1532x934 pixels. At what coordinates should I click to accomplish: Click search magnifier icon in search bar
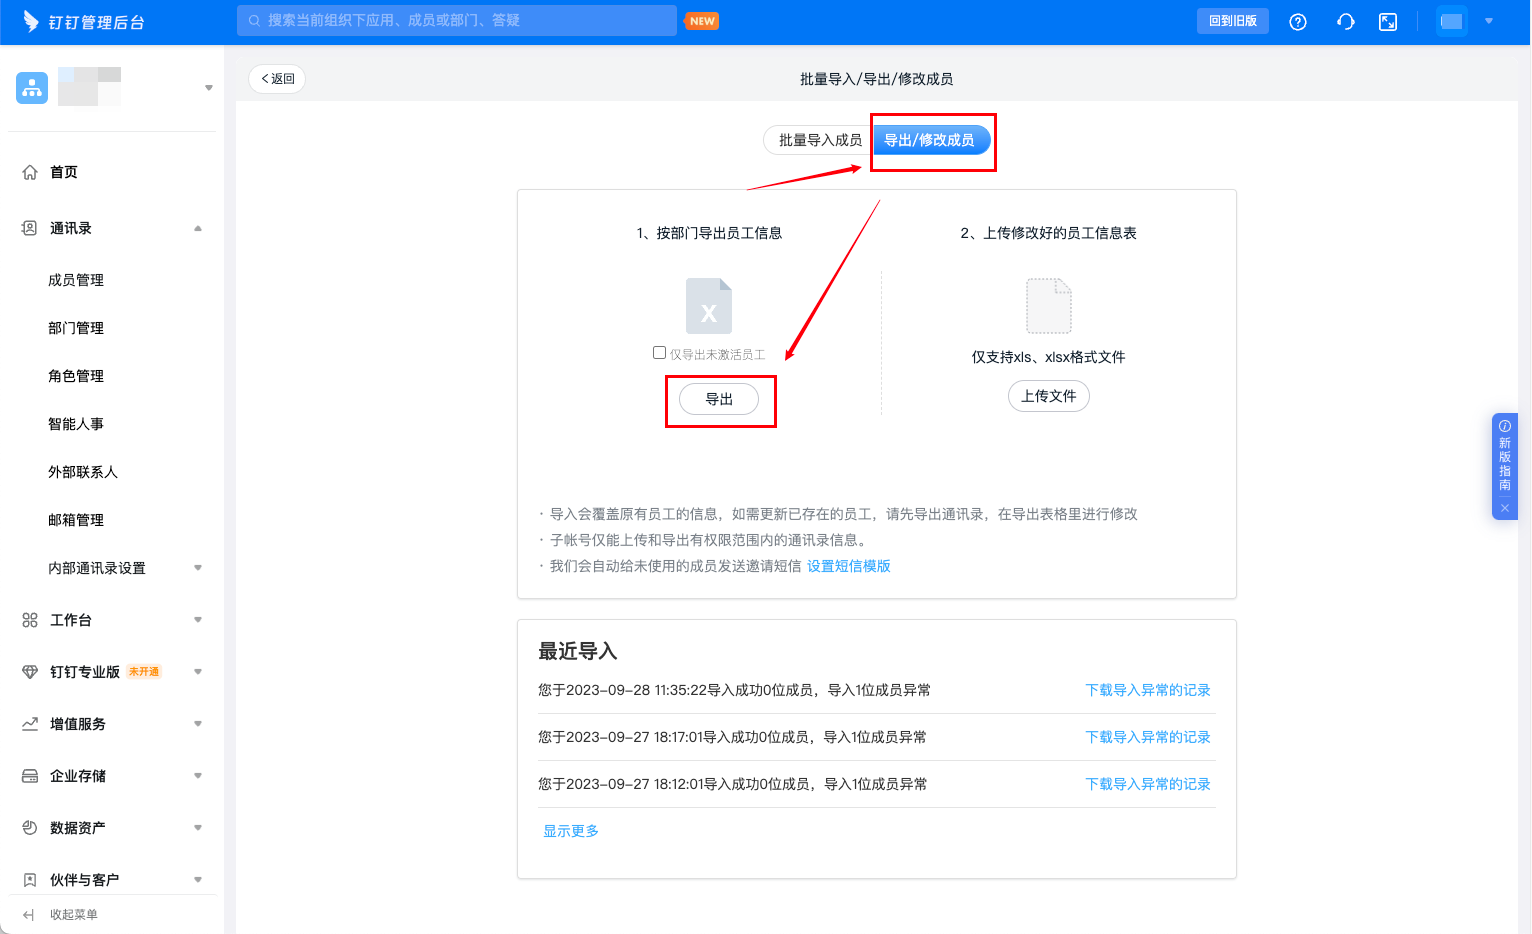point(255,20)
